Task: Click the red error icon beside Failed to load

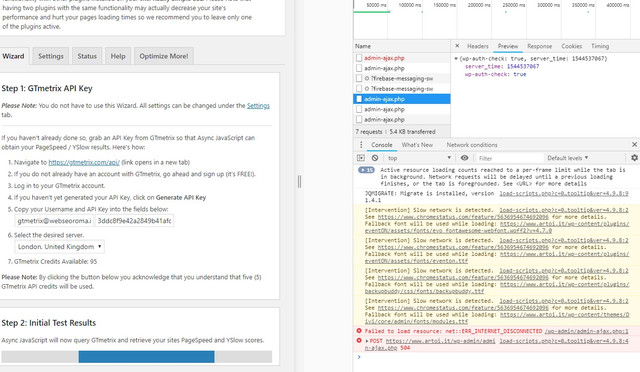Action: [359, 330]
